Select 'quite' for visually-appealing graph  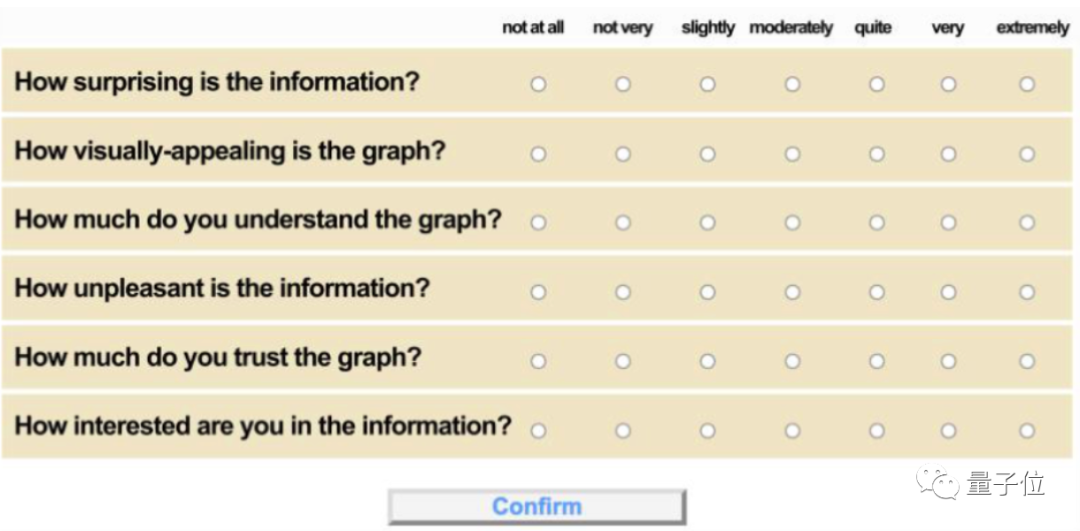coord(877,154)
